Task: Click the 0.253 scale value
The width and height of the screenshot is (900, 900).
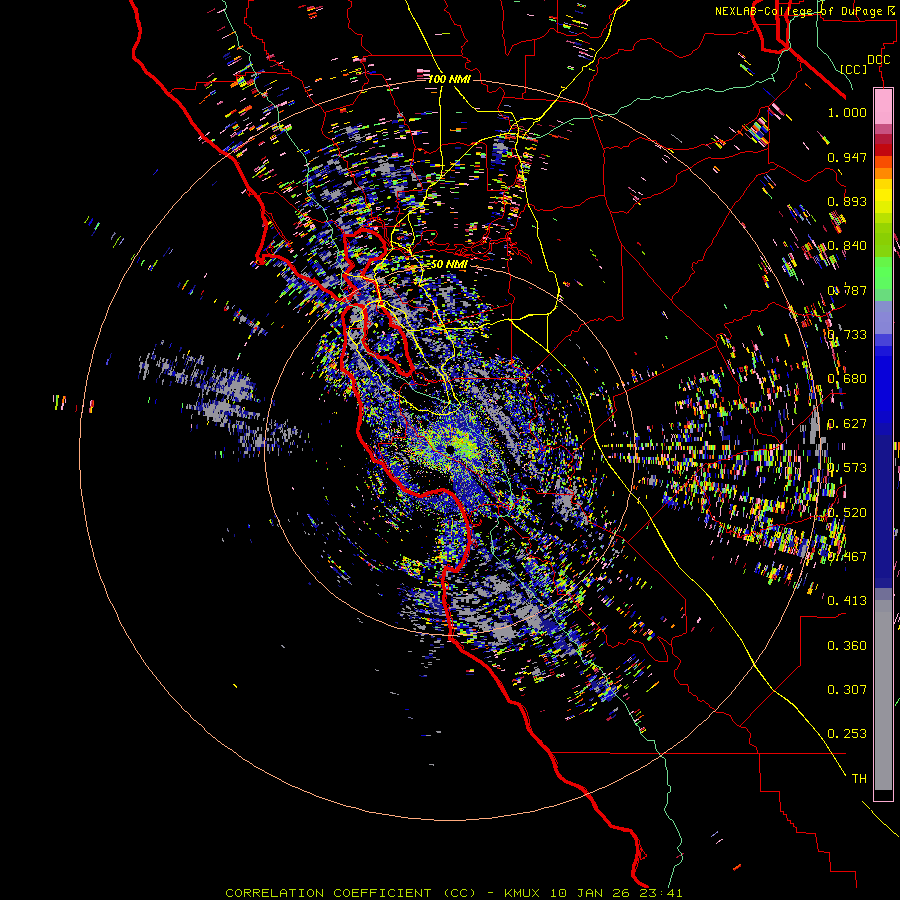Action: tap(847, 734)
